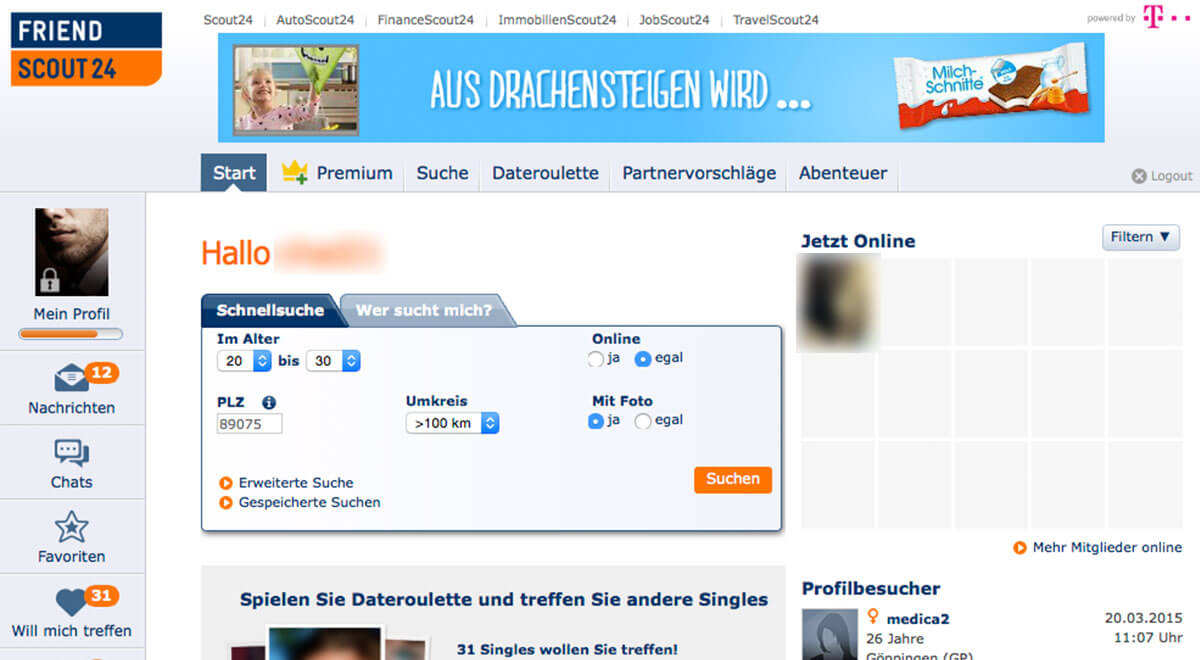Open the JobScout24 link
Screen dimensions: 1200x660
pos(675,19)
